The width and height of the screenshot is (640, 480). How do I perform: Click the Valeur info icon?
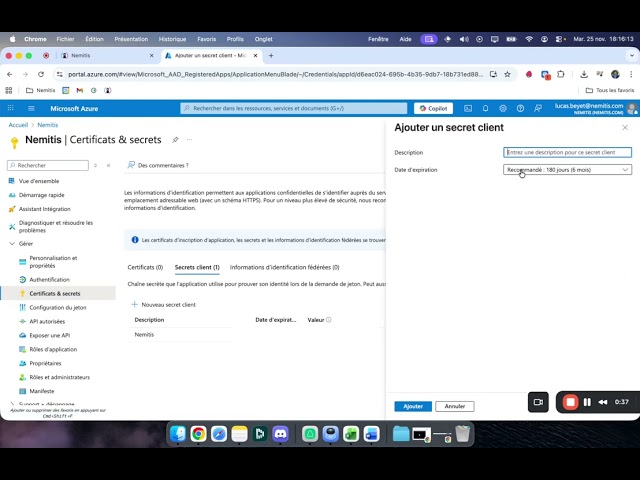click(329, 320)
